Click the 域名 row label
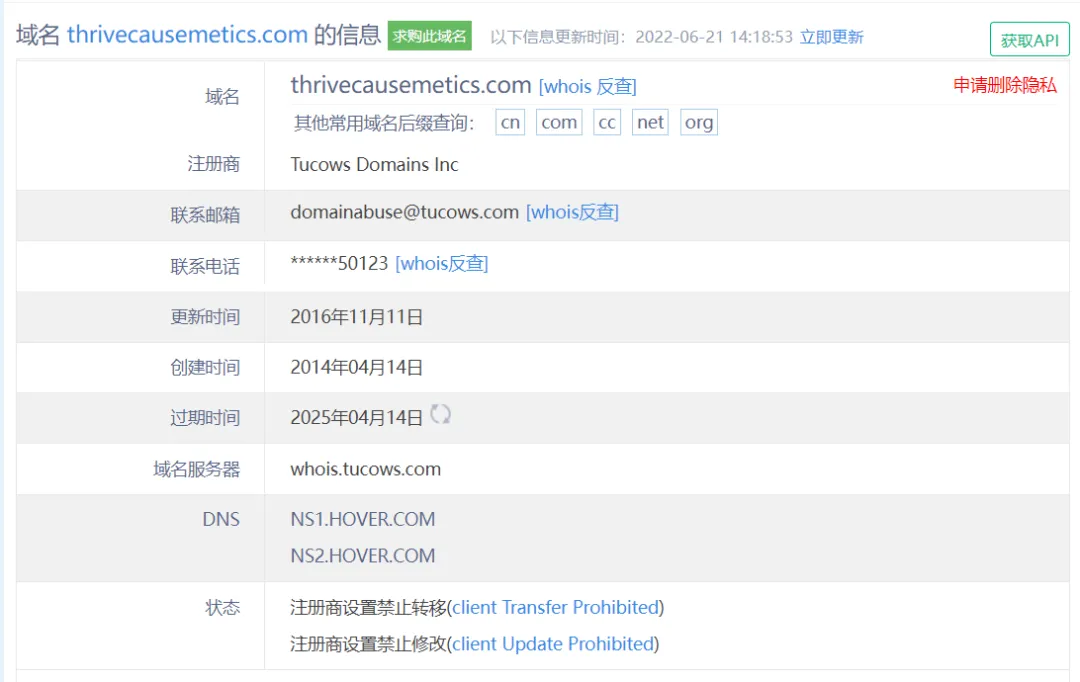 (x=222, y=96)
